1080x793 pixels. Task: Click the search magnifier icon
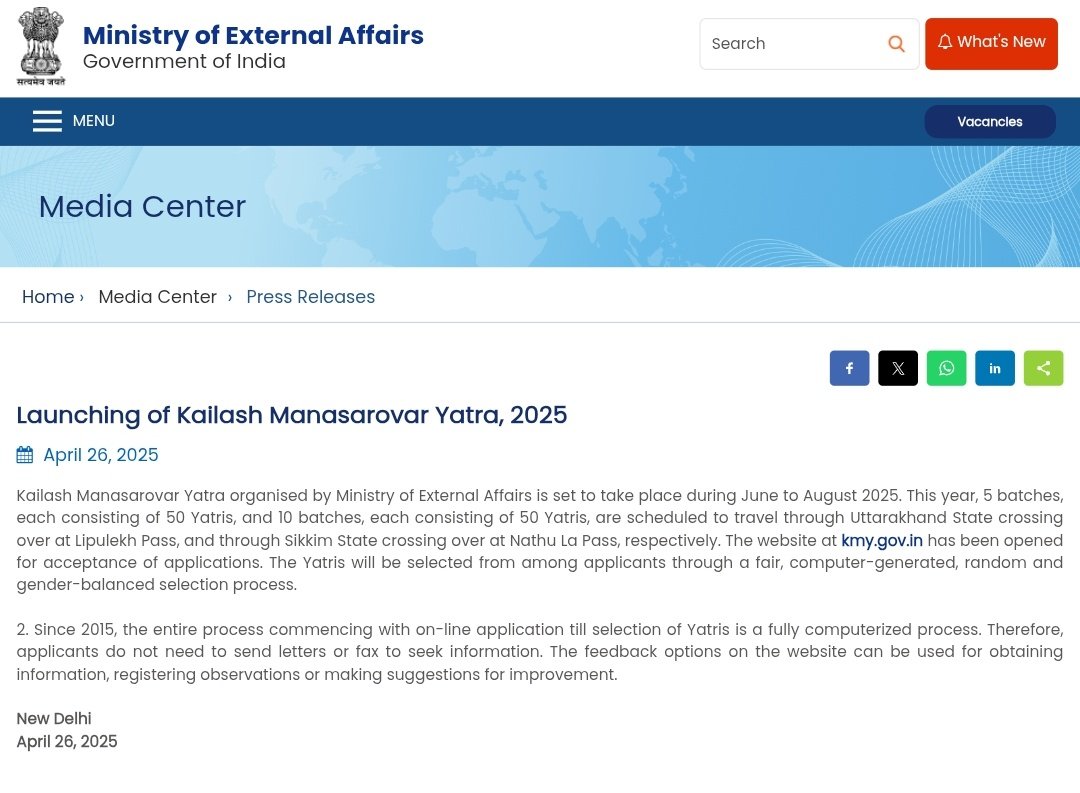[x=896, y=44]
